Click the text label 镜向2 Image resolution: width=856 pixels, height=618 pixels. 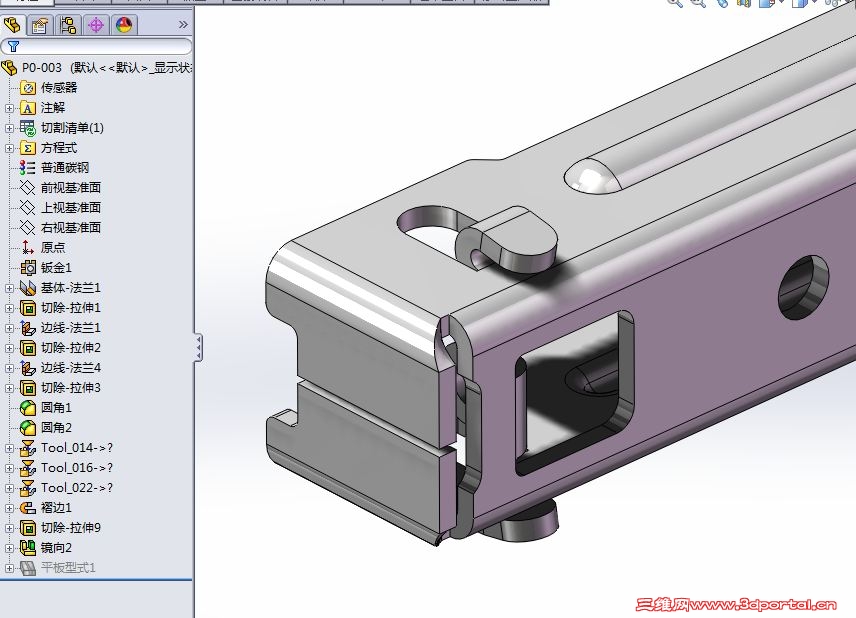tap(56, 548)
